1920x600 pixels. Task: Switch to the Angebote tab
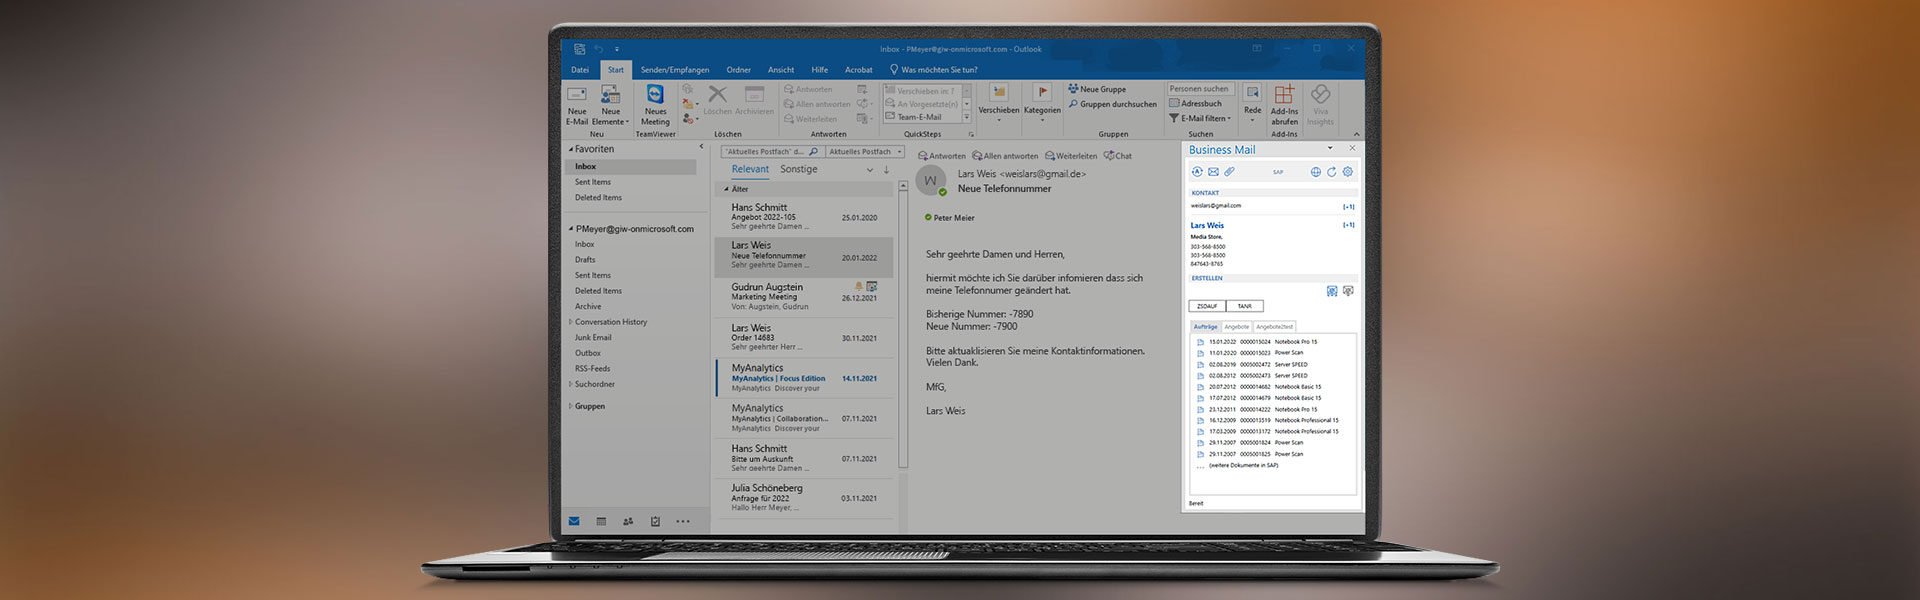click(1236, 327)
